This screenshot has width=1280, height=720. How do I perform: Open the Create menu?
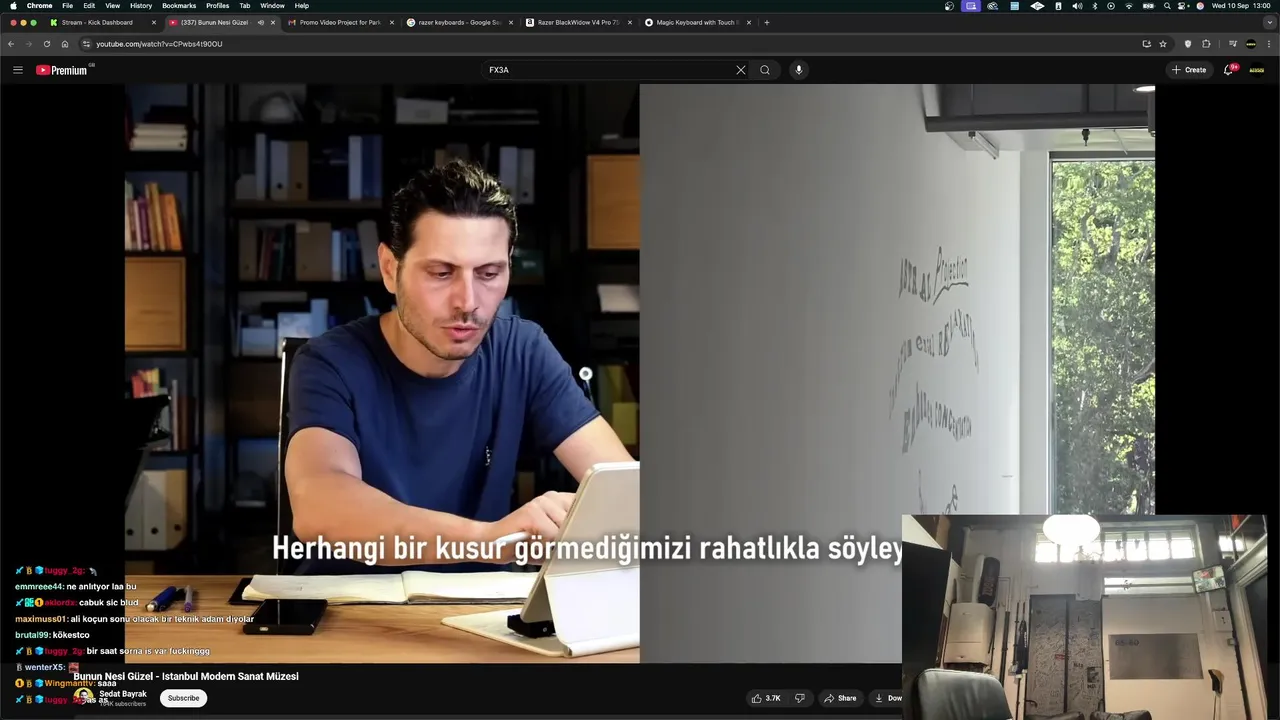tap(1189, 70)
